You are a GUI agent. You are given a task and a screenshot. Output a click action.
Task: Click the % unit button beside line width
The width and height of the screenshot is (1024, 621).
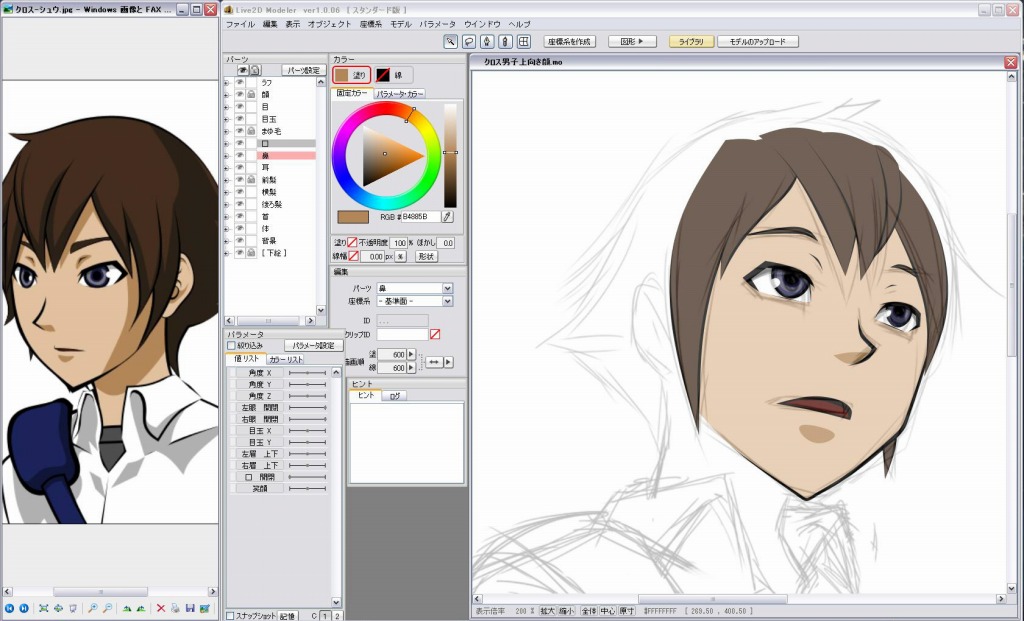point(401,257)
